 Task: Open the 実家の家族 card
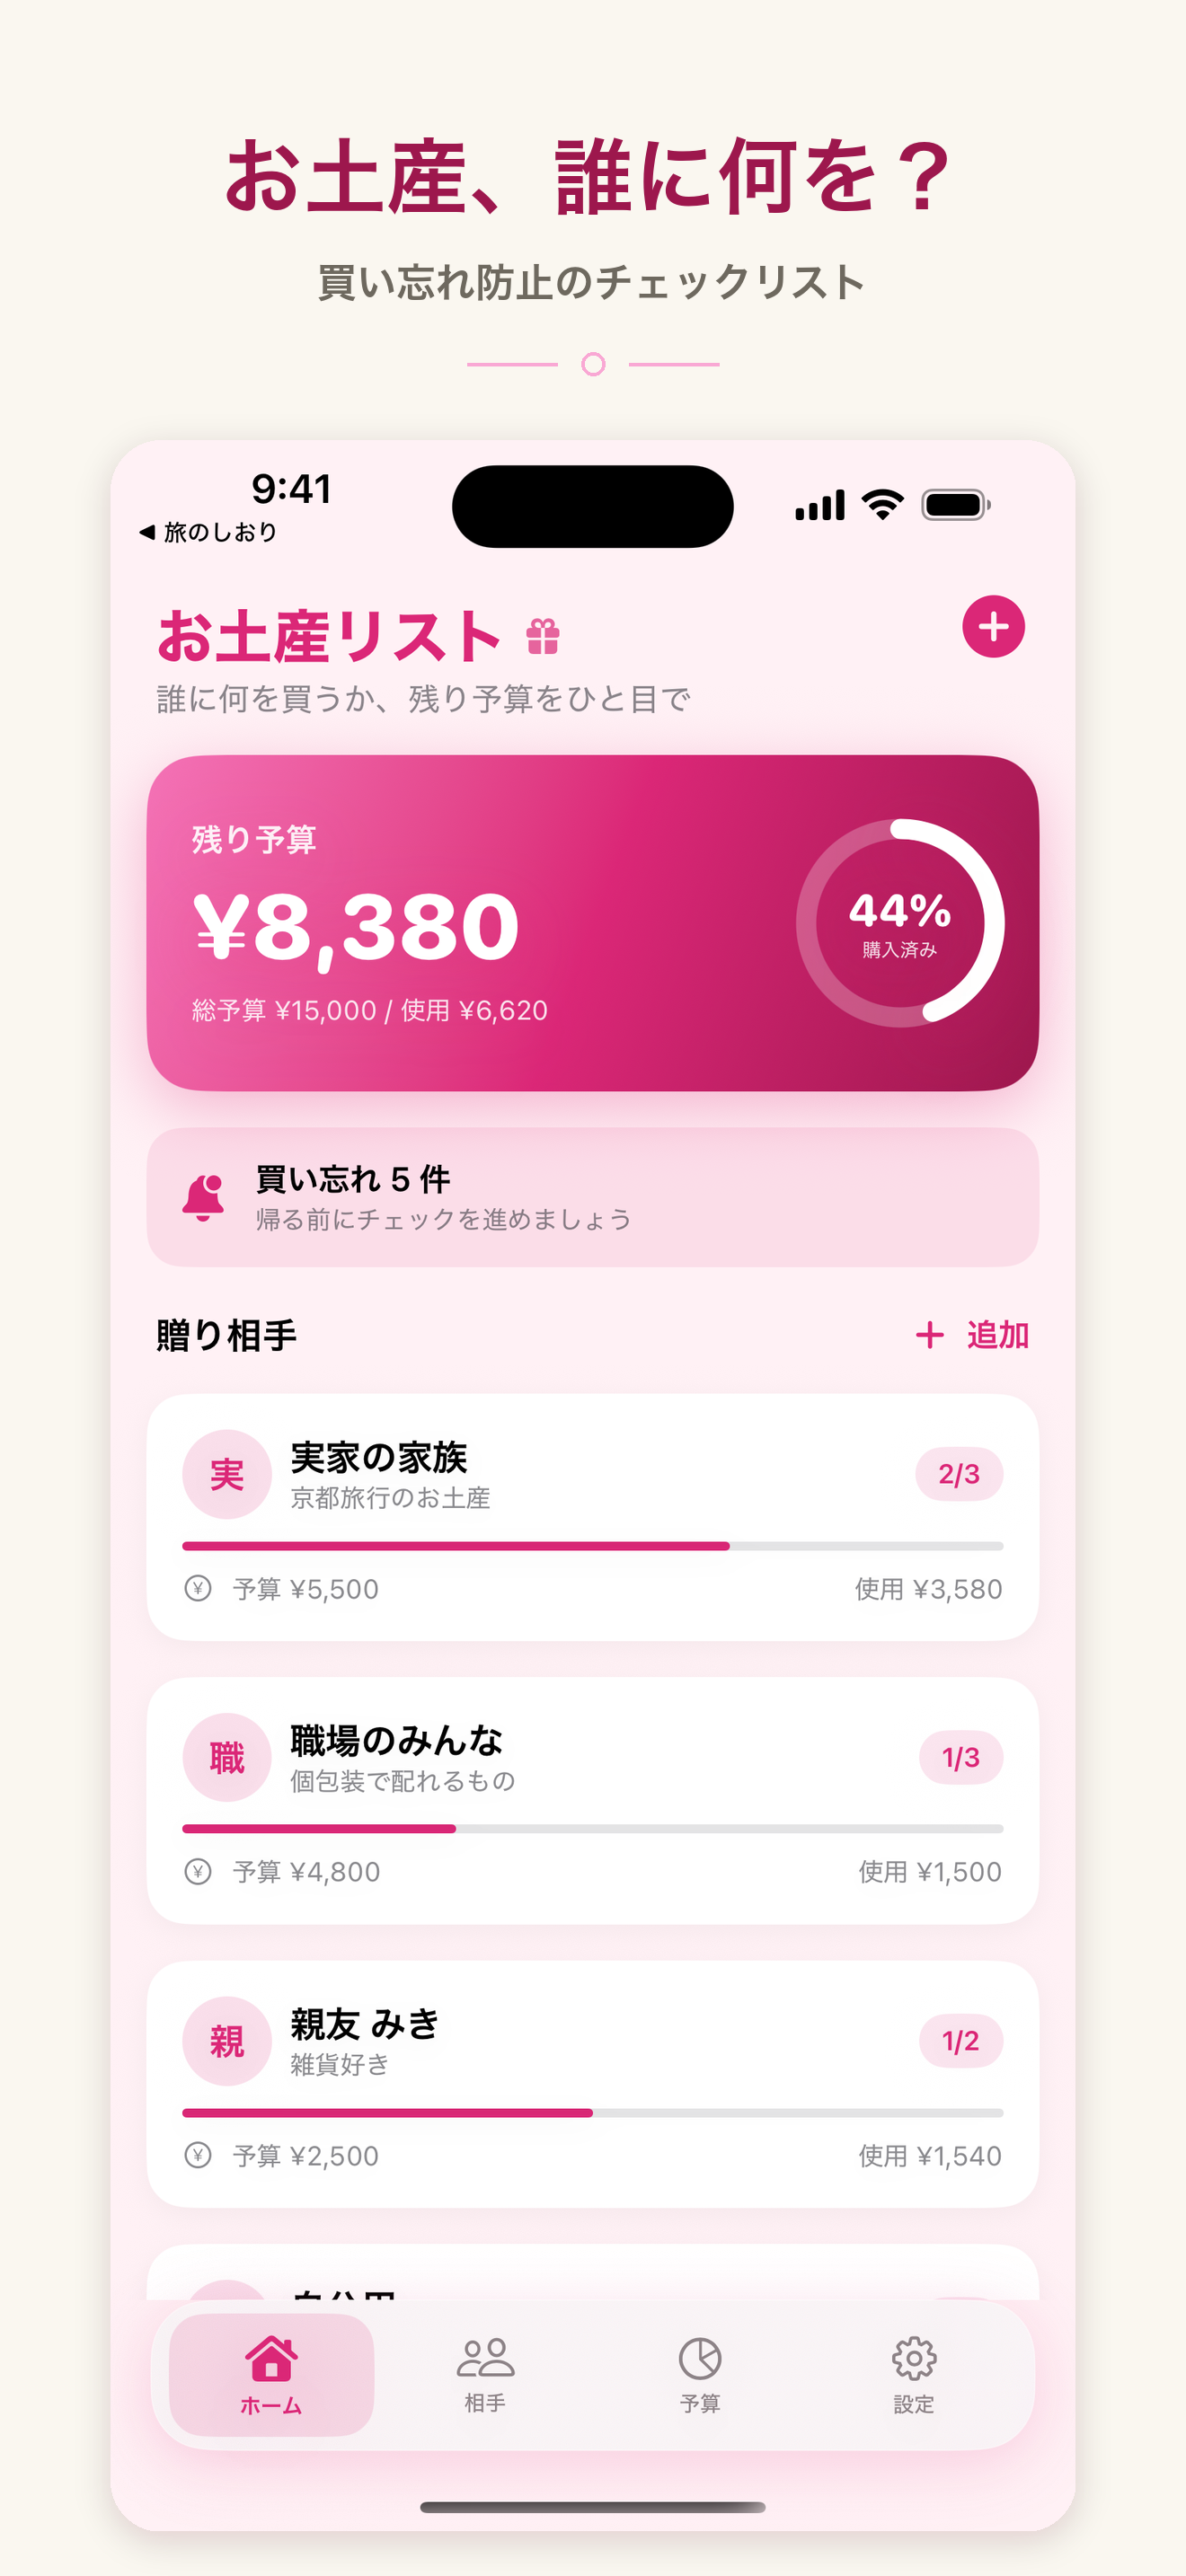(x=592, y=1517)
